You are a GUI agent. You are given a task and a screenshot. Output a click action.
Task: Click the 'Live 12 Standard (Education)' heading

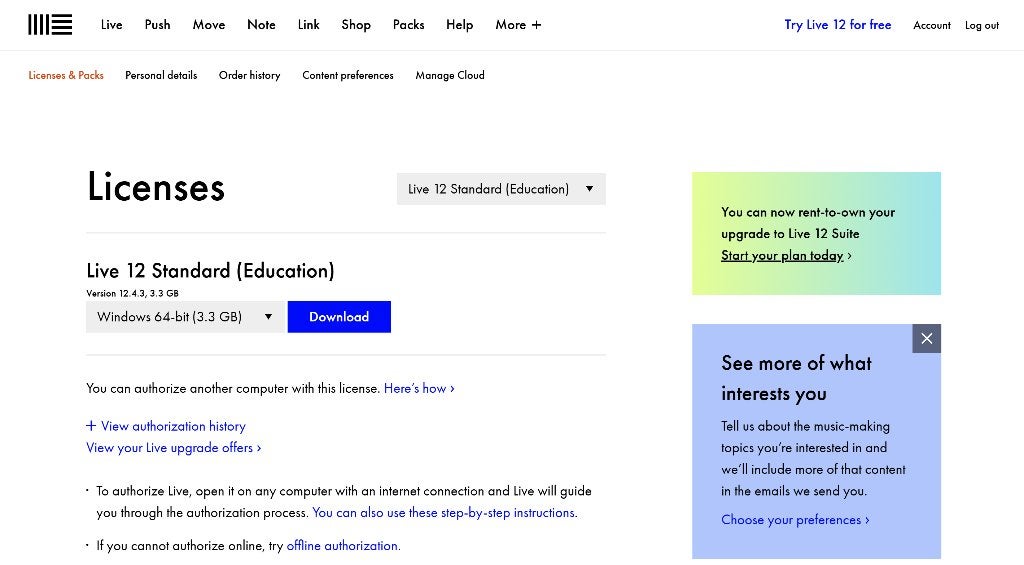click(x=210, y=270)
